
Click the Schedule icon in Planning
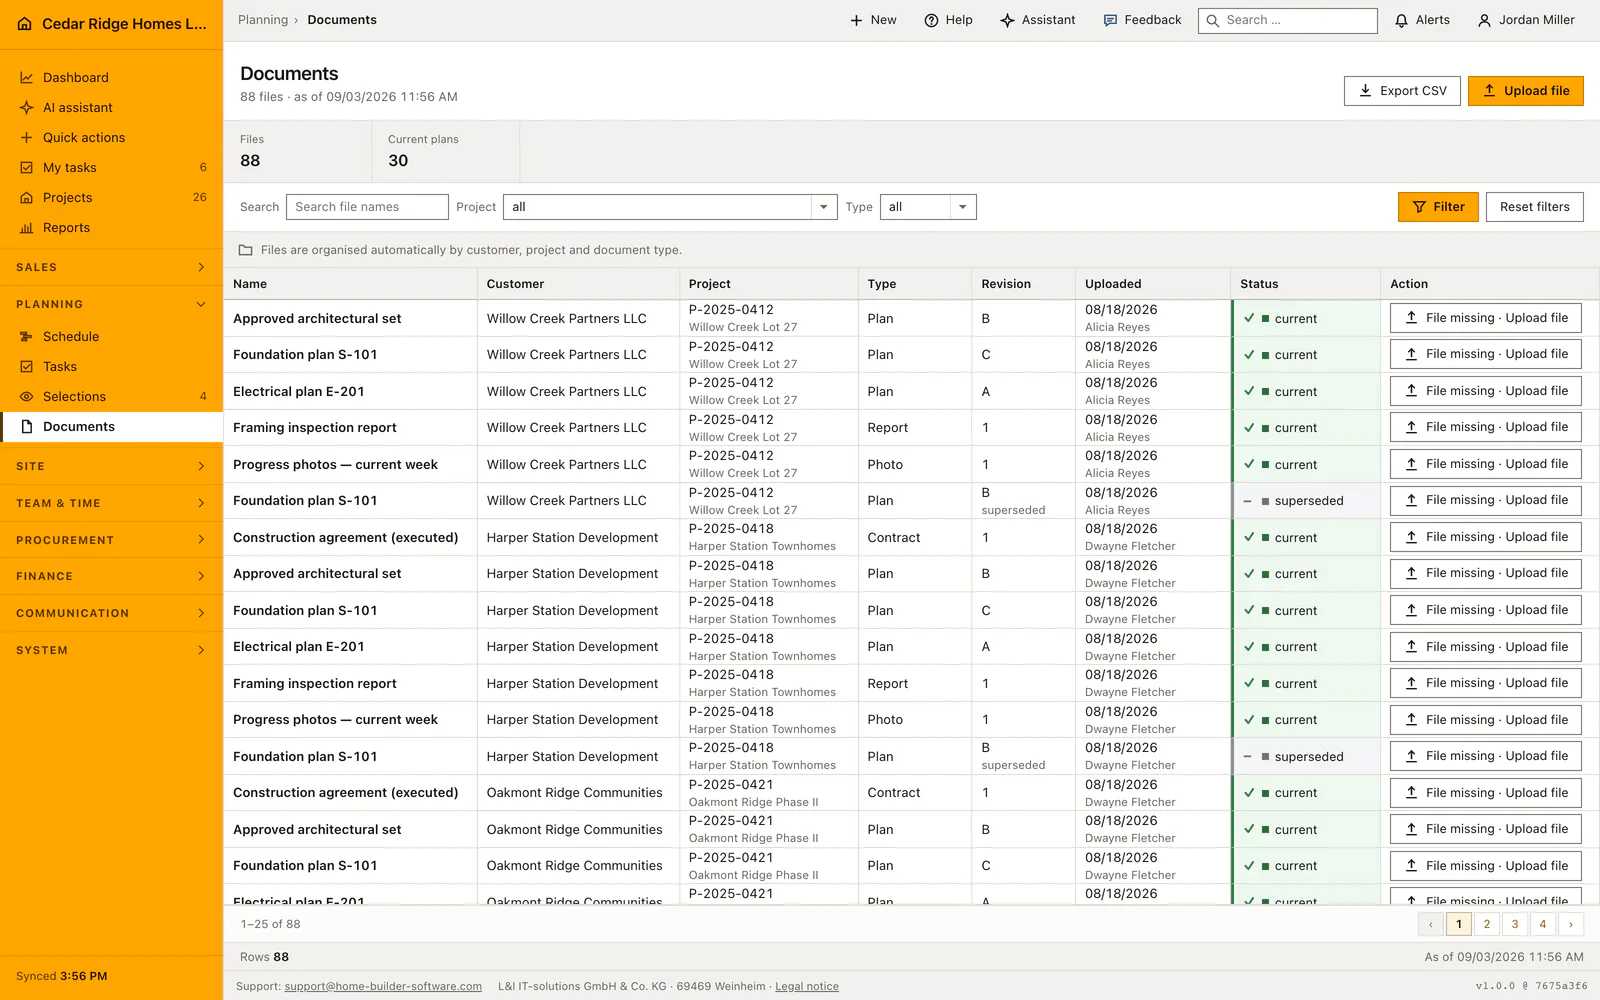coord(27,337)
